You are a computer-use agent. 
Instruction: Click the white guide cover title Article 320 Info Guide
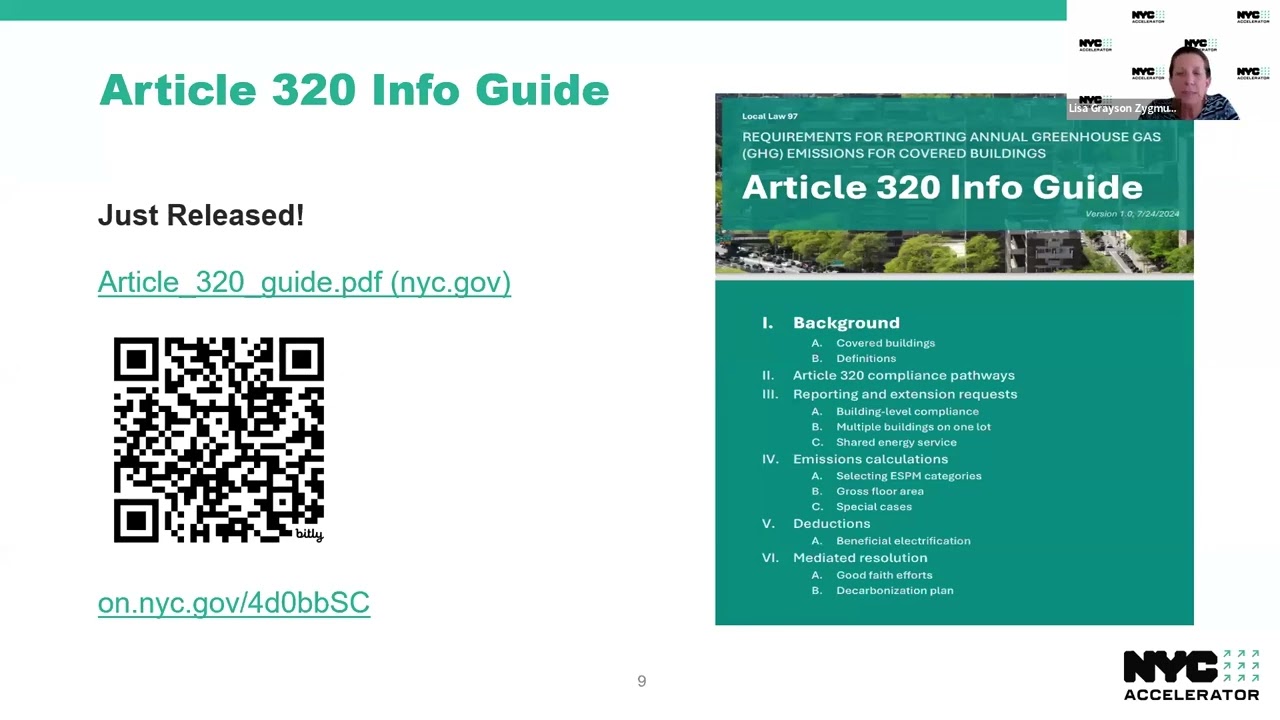(942, 187)
